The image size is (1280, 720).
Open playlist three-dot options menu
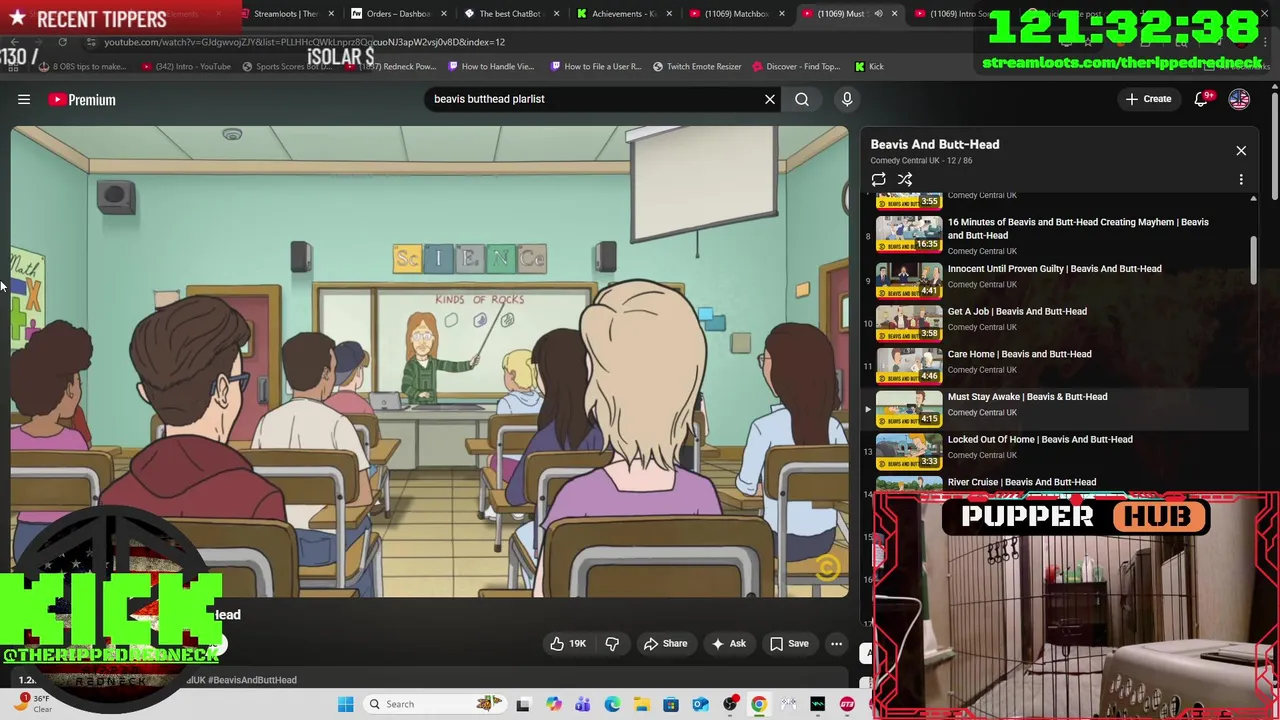(1241, 180)
